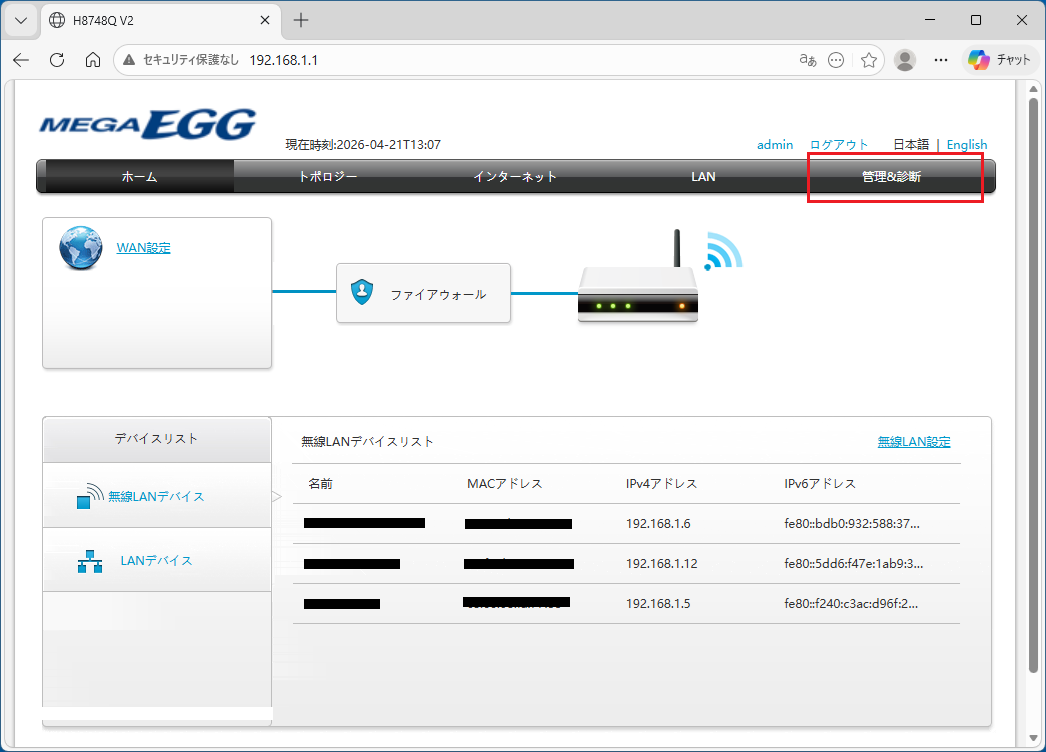Click the firewall shield icon
The height and width of the screenshot is (752, 1046).
(x=362, y=292)
